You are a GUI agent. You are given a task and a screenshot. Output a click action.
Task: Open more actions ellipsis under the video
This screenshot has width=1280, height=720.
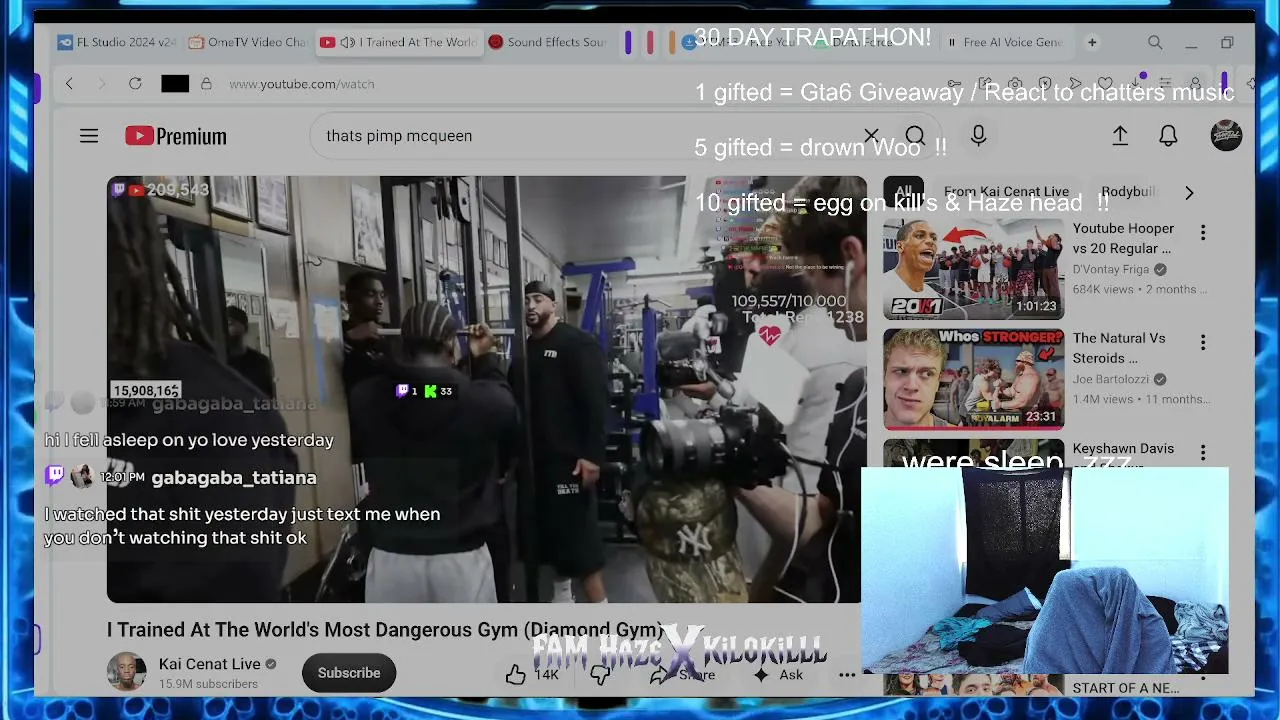point(847,675)
